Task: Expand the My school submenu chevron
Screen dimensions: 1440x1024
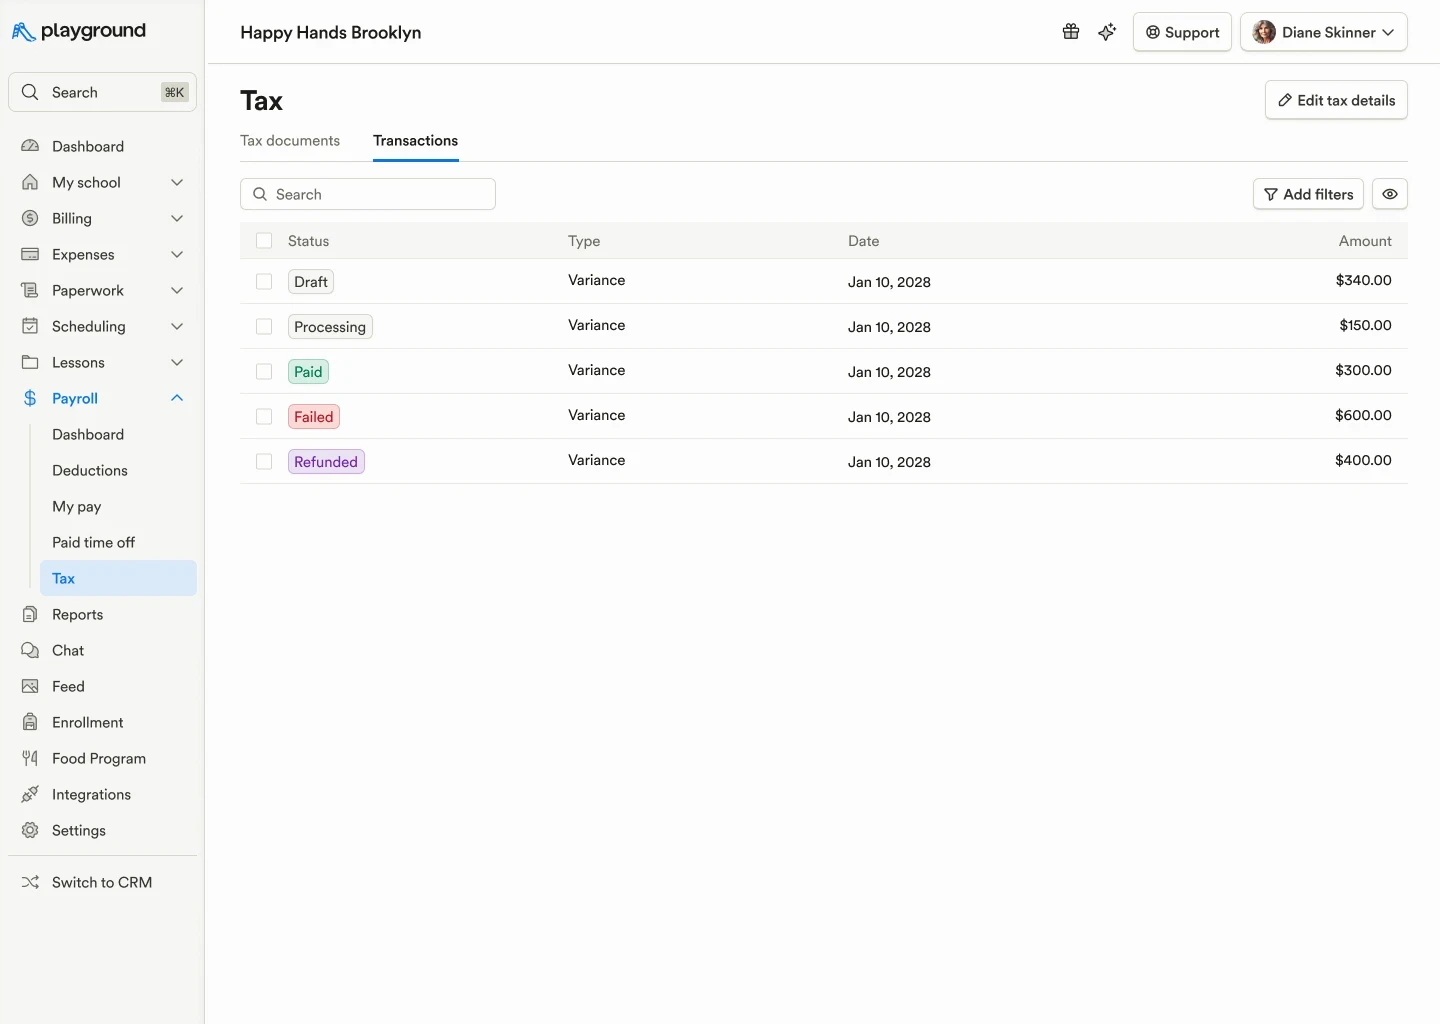Action: (177, 182)
